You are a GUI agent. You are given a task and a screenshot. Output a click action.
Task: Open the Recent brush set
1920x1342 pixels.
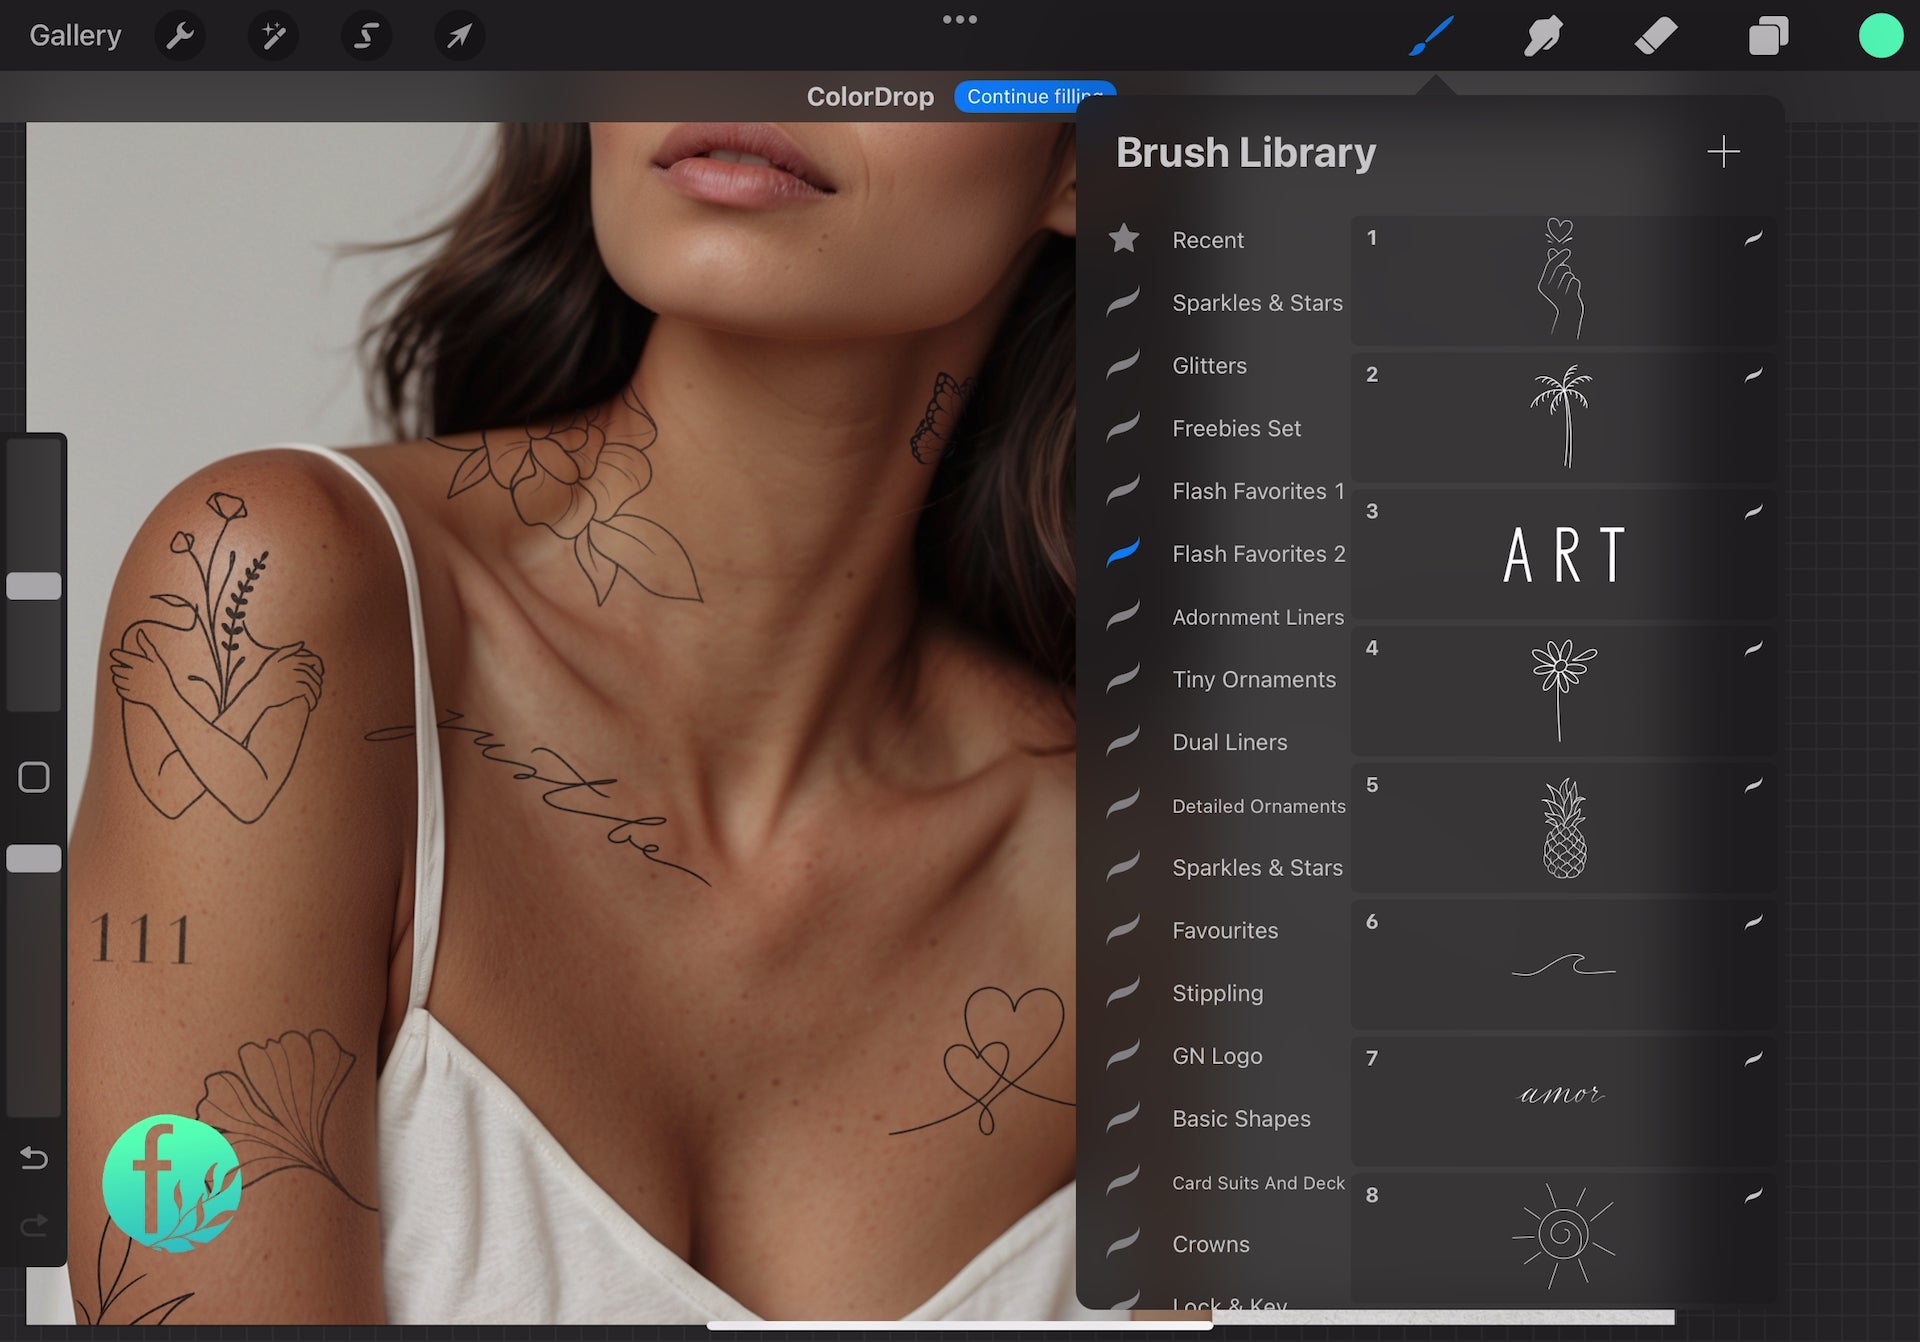point(1208,240)
